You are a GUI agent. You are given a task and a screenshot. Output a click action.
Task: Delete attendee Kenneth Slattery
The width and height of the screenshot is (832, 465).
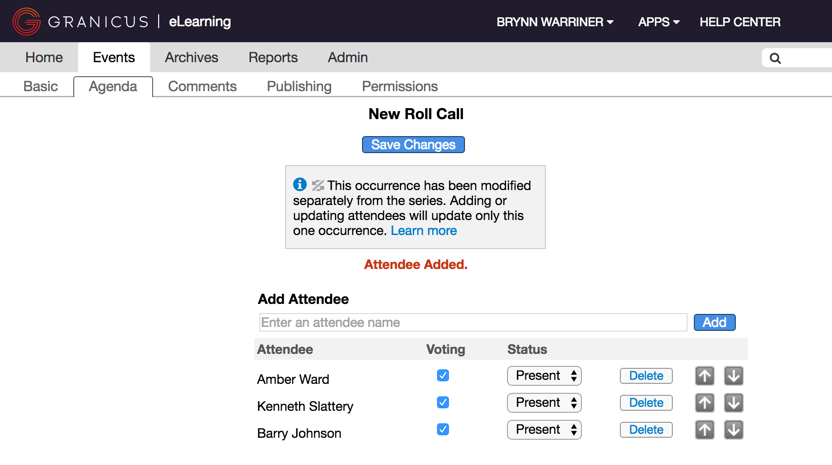pos(646,403)
